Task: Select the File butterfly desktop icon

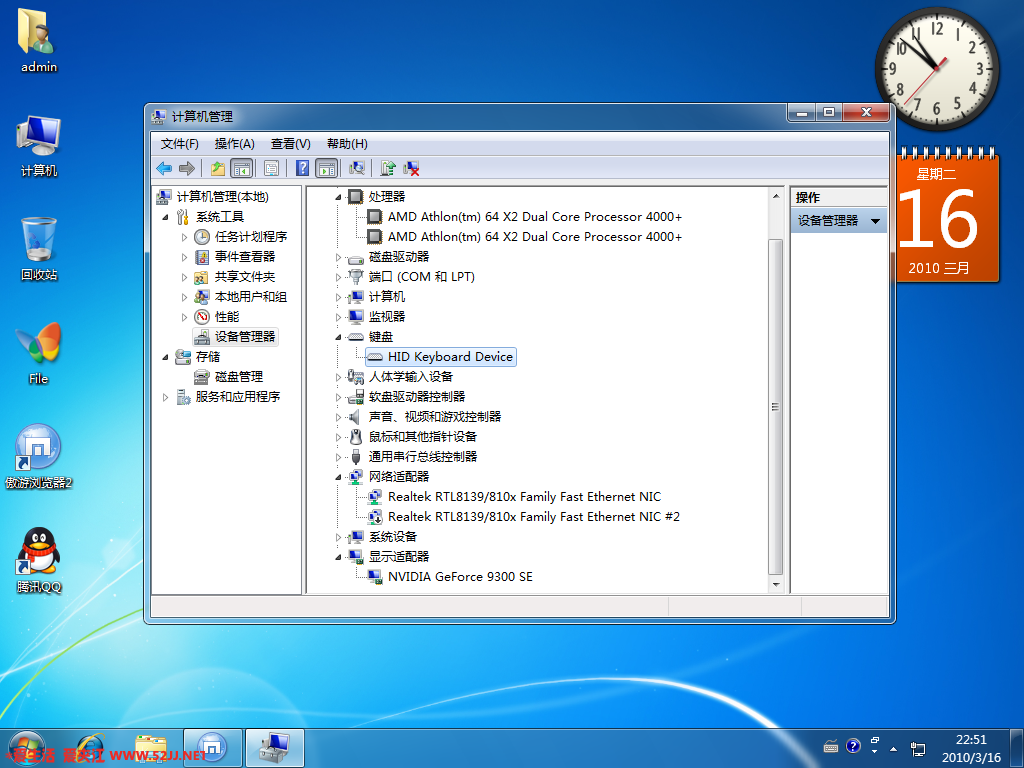Action: pos(39,353)
